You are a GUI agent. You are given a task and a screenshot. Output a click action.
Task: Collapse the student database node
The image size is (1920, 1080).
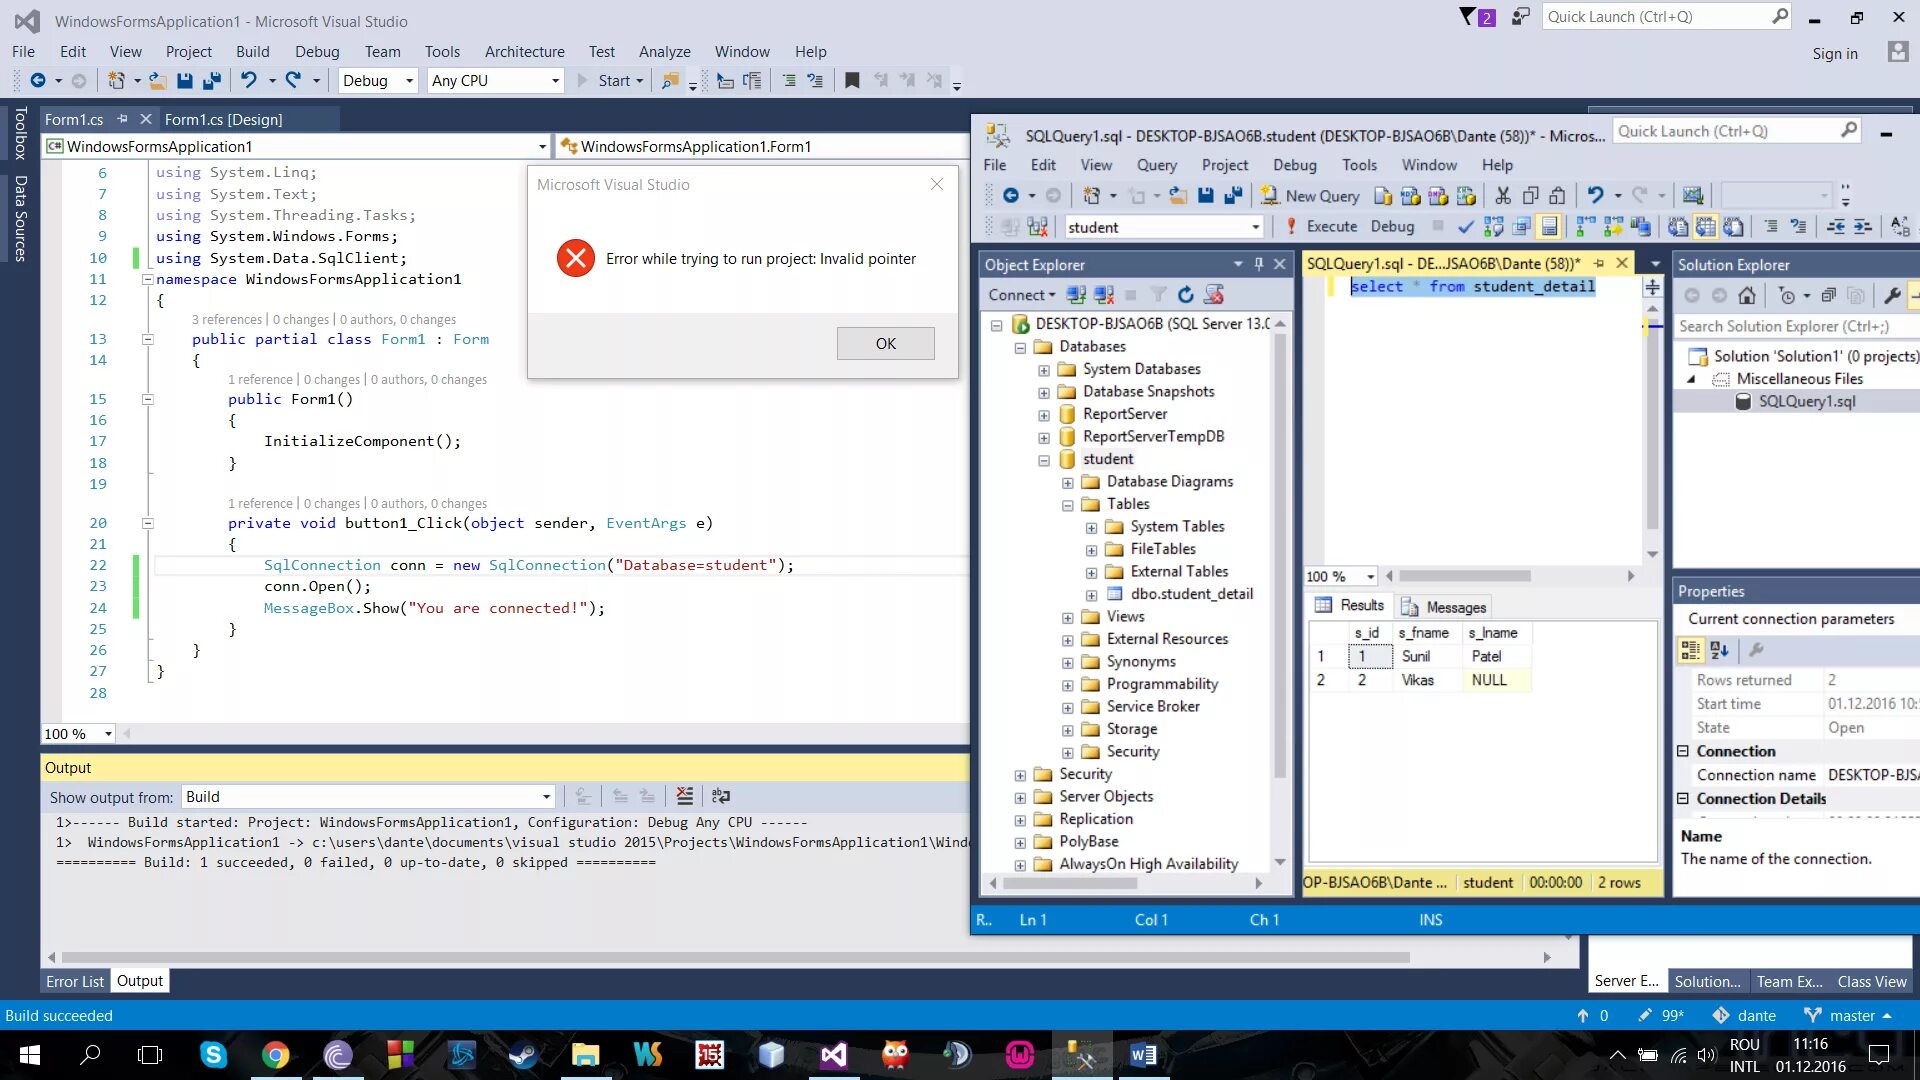pyautogui.click(x=1044, y=460)
